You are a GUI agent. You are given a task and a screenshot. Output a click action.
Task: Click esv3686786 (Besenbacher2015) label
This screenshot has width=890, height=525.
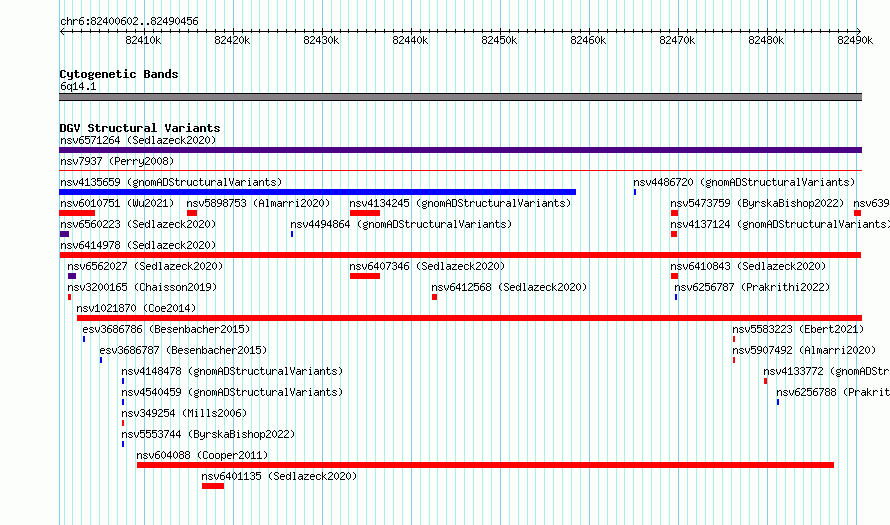click(166, 329)
